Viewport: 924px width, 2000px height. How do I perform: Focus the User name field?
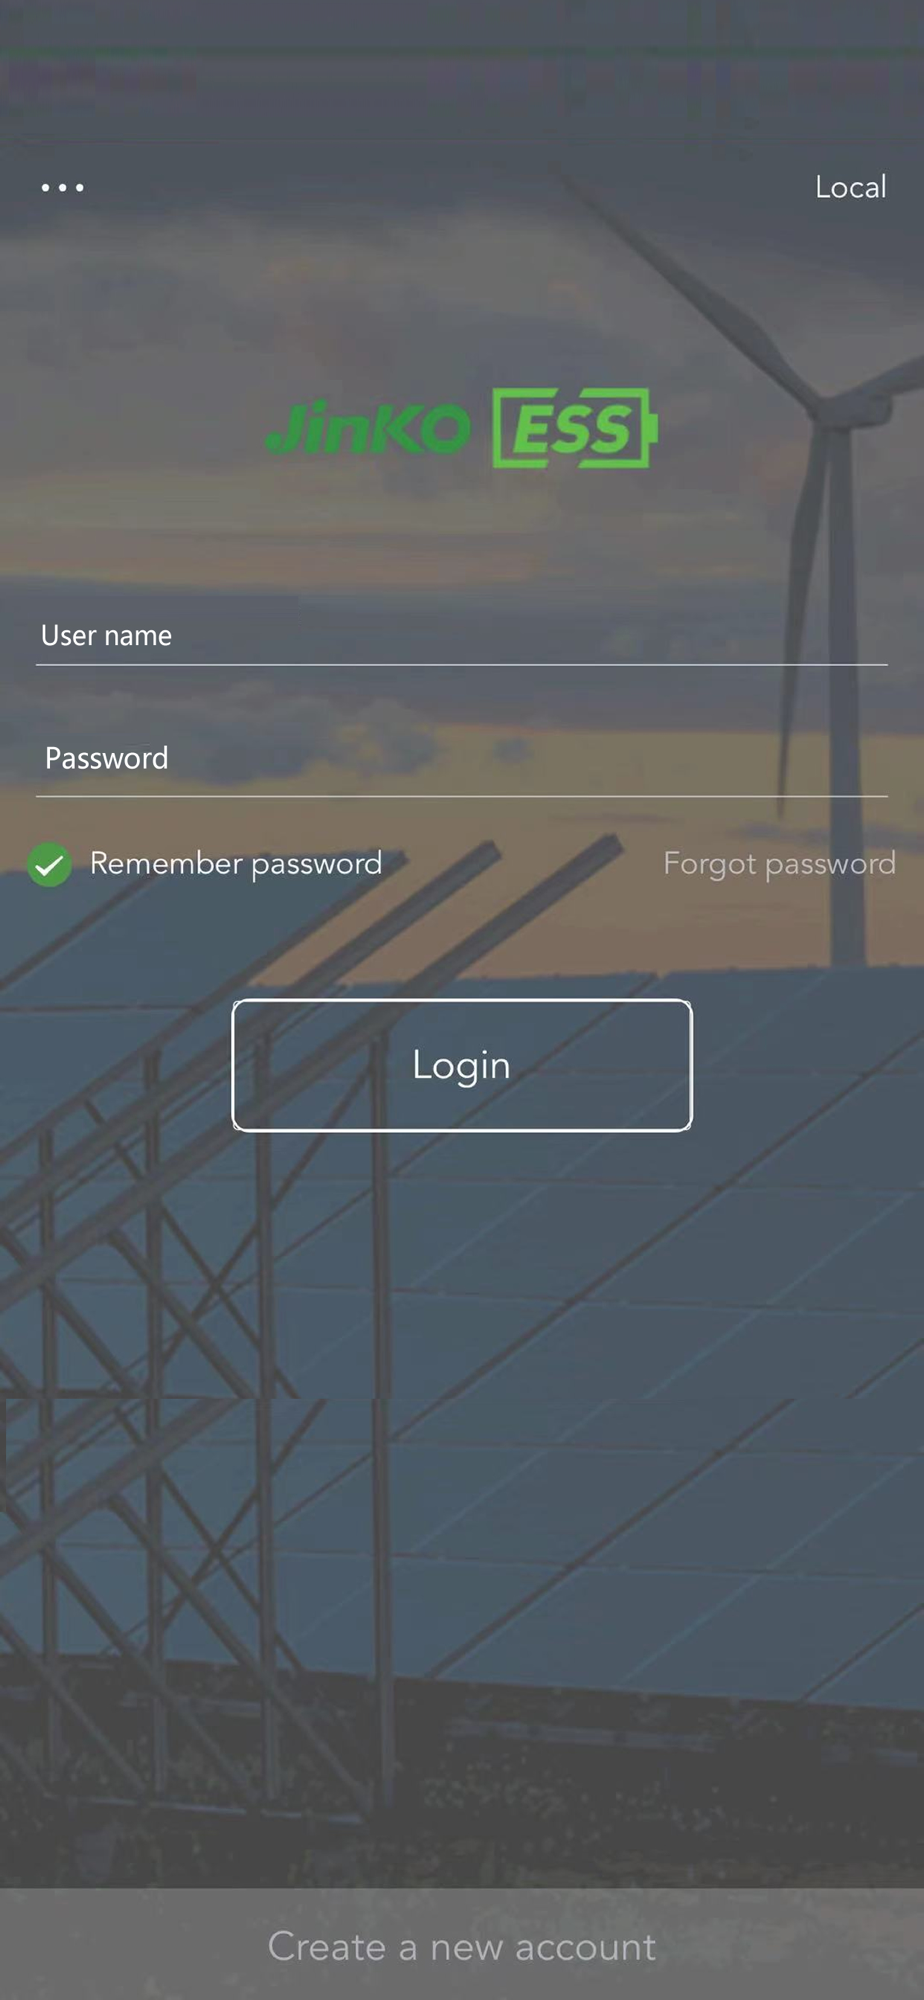click(462, 636)
